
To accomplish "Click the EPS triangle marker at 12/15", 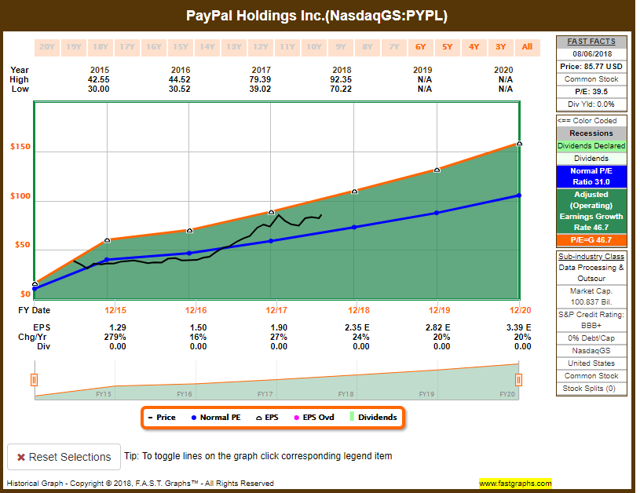I will click(107, 240).
